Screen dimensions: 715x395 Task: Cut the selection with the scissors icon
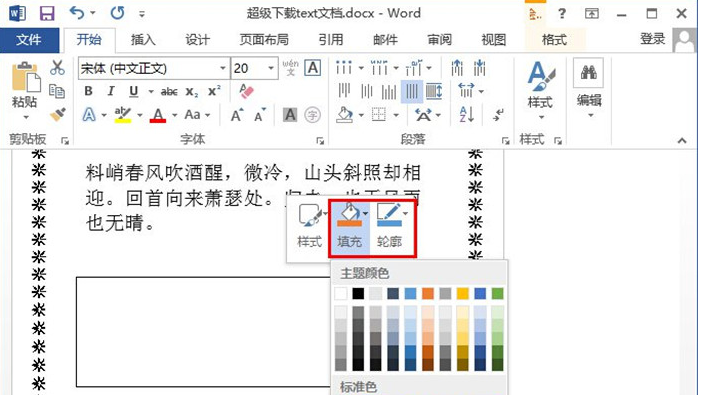pyautogui.click(x=57, y=68)
